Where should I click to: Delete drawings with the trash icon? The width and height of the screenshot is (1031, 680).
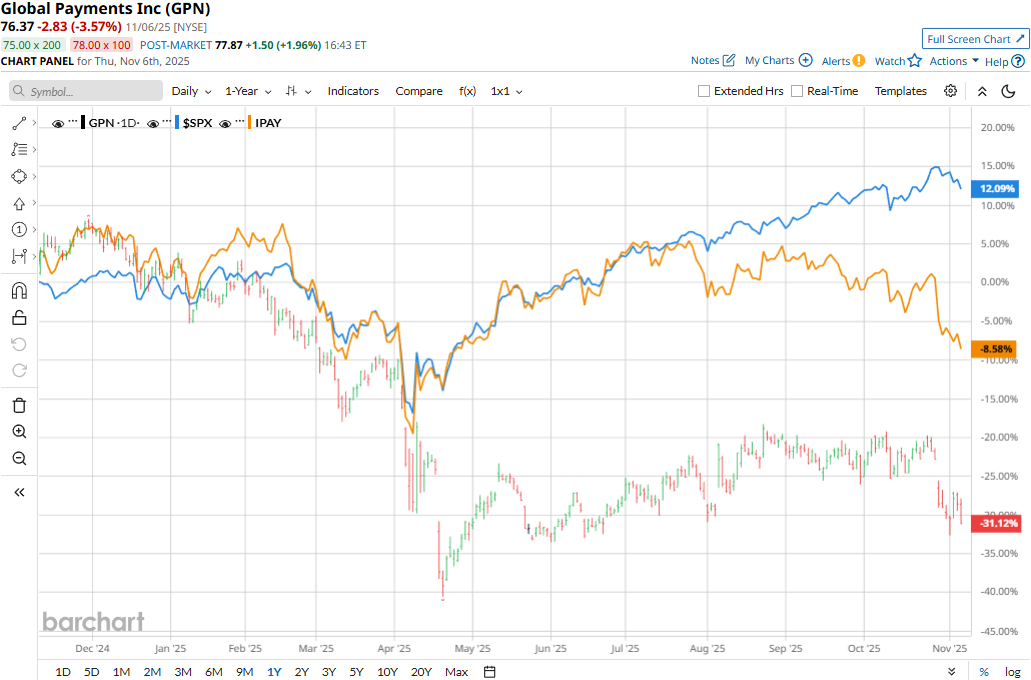[x=19, y=405]
